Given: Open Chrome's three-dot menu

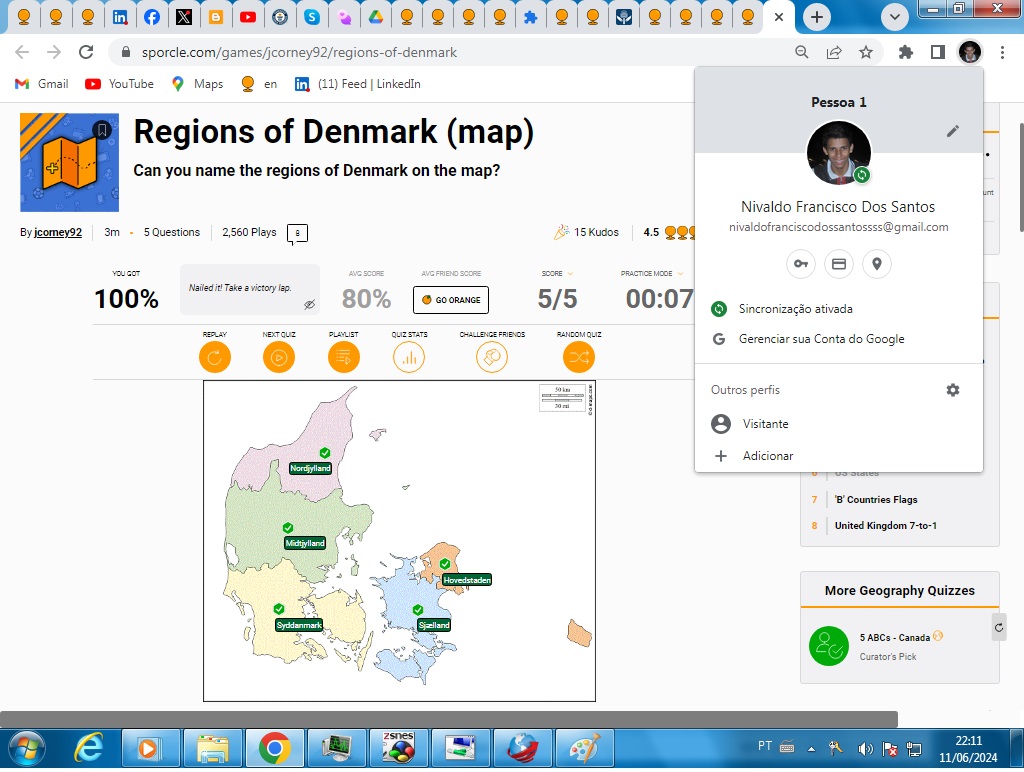Looking at the screenshot, I should [x=1003, y=52].
